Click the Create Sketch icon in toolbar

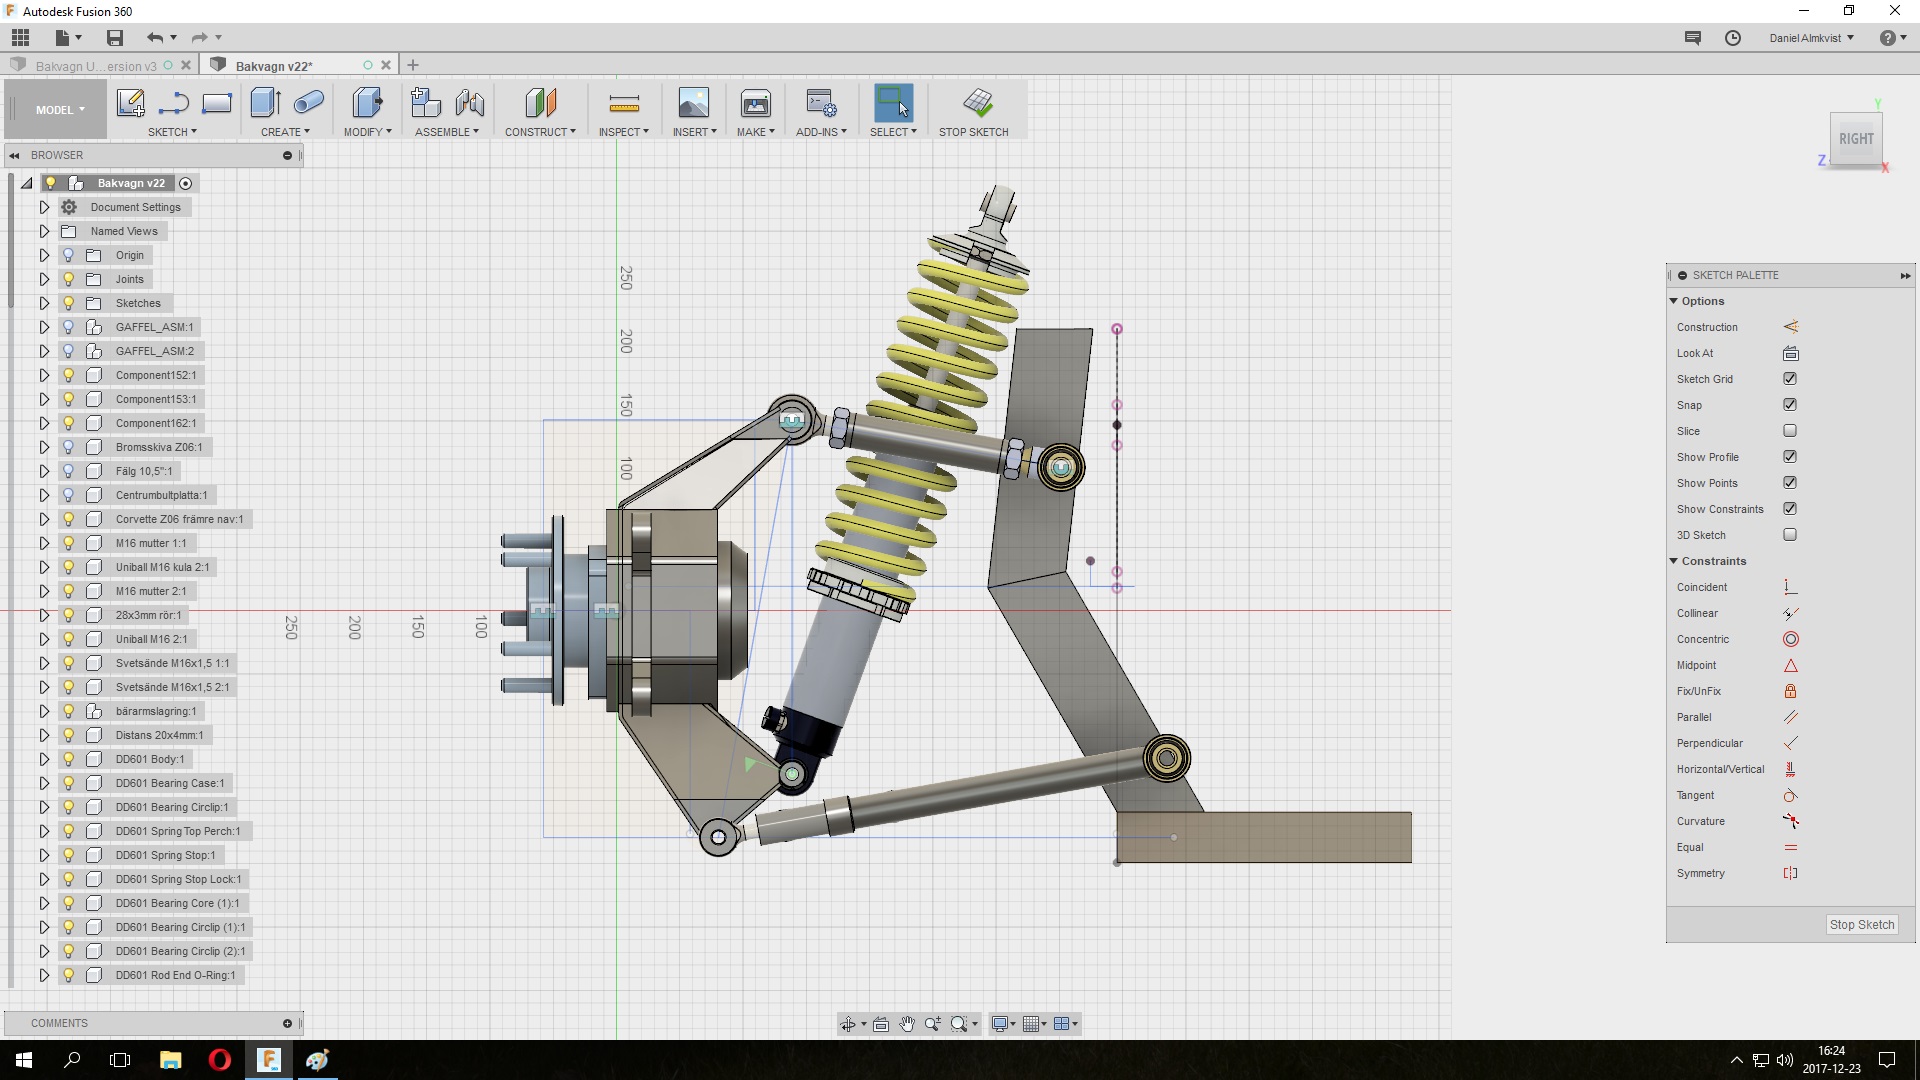[x=130, y=103]
